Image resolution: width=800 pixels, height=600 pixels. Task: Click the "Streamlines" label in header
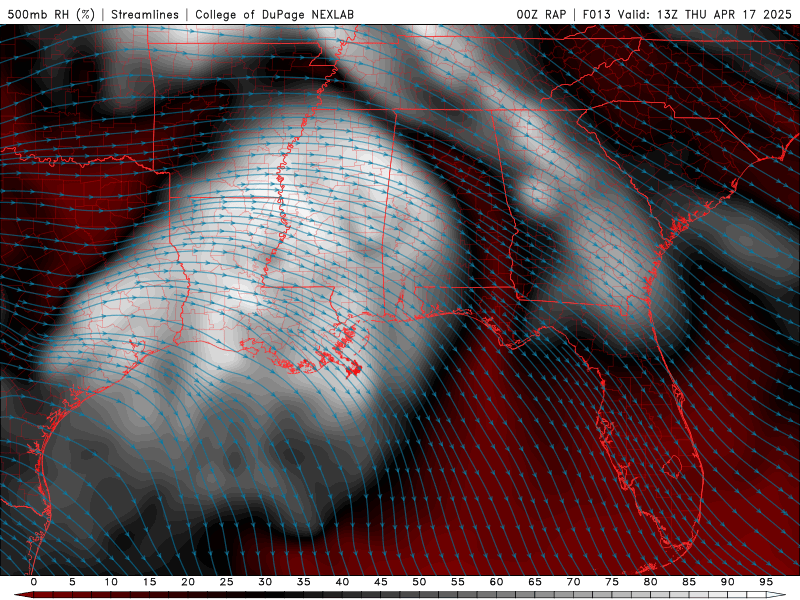(145, 14)
